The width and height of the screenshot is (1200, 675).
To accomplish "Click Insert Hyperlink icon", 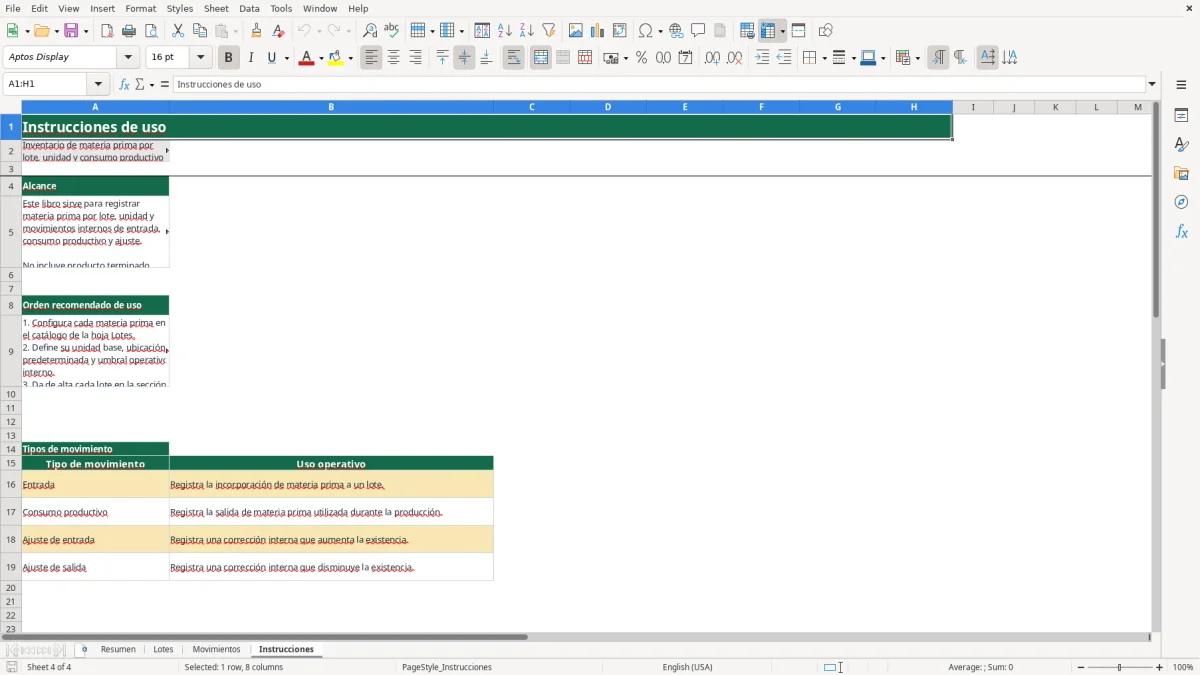I will point(677,31).
